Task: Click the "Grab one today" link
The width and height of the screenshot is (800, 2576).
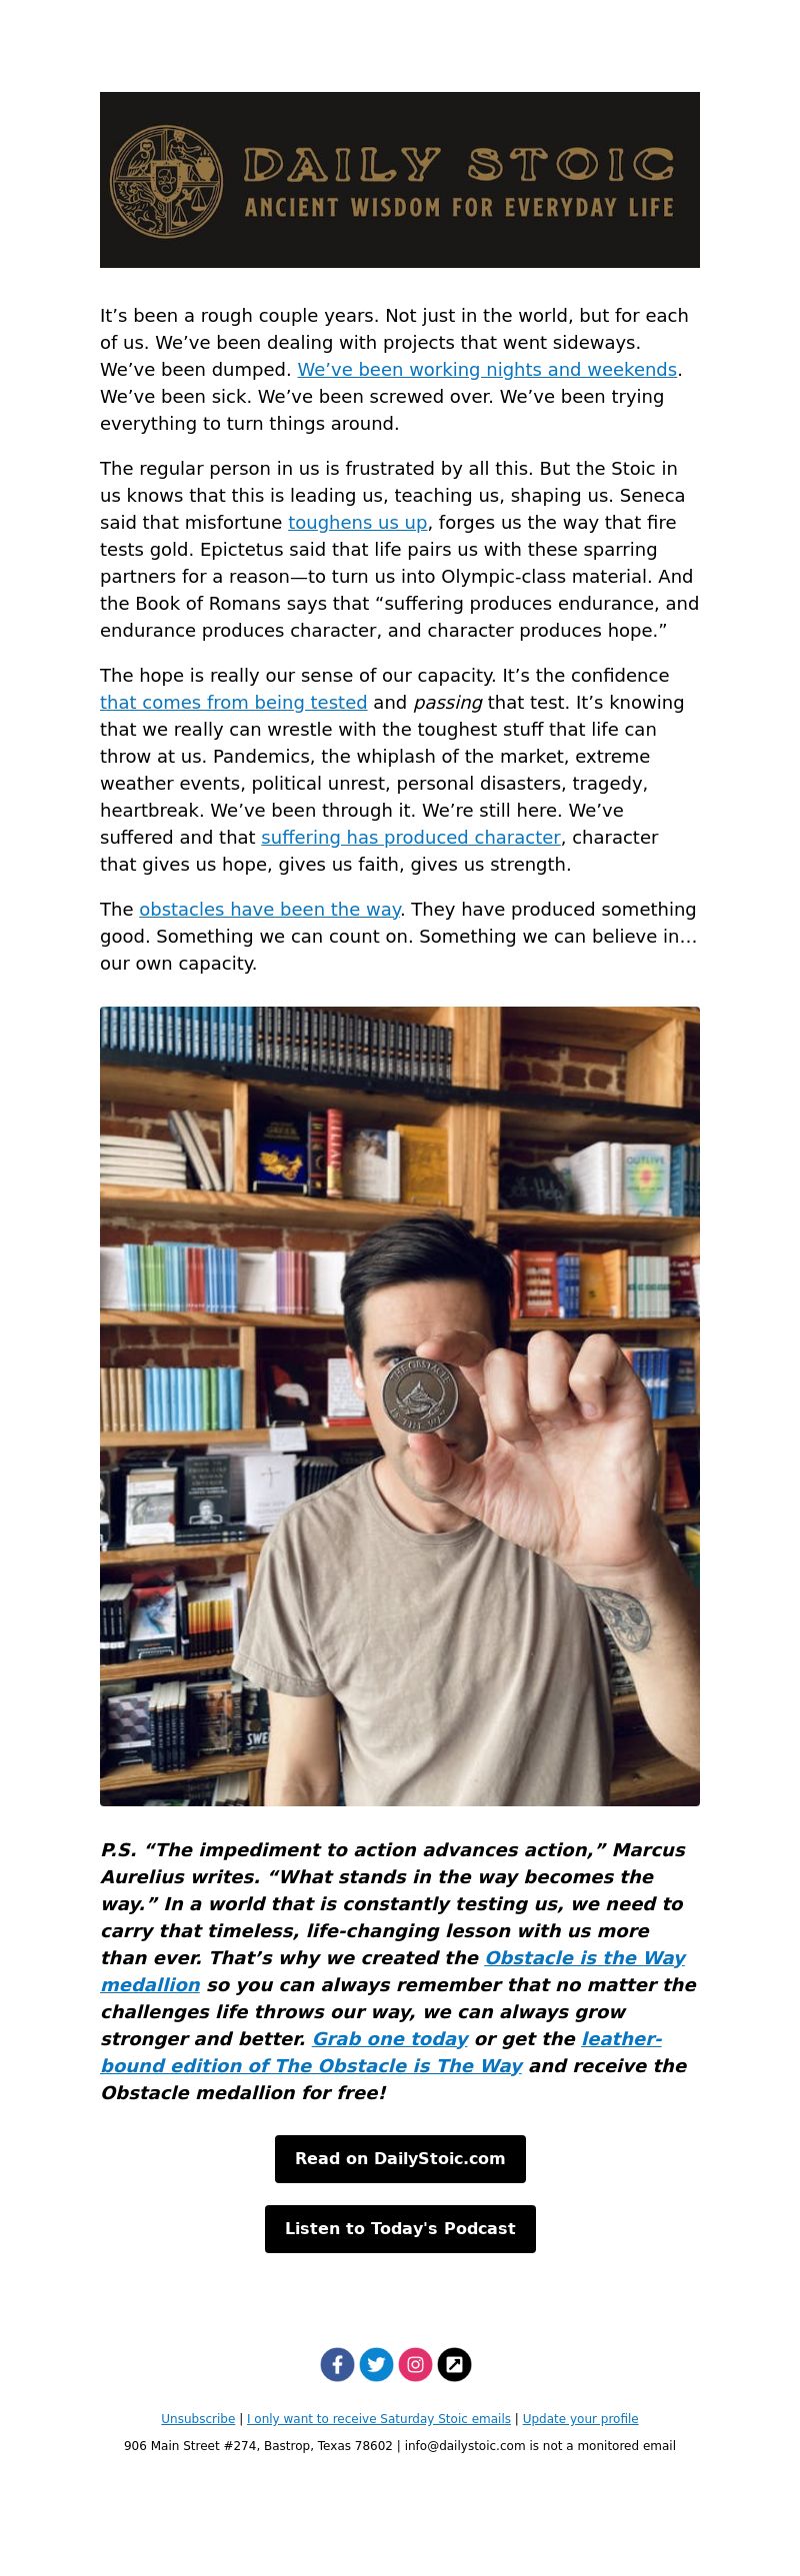Action: click(x=390, y=2039)
